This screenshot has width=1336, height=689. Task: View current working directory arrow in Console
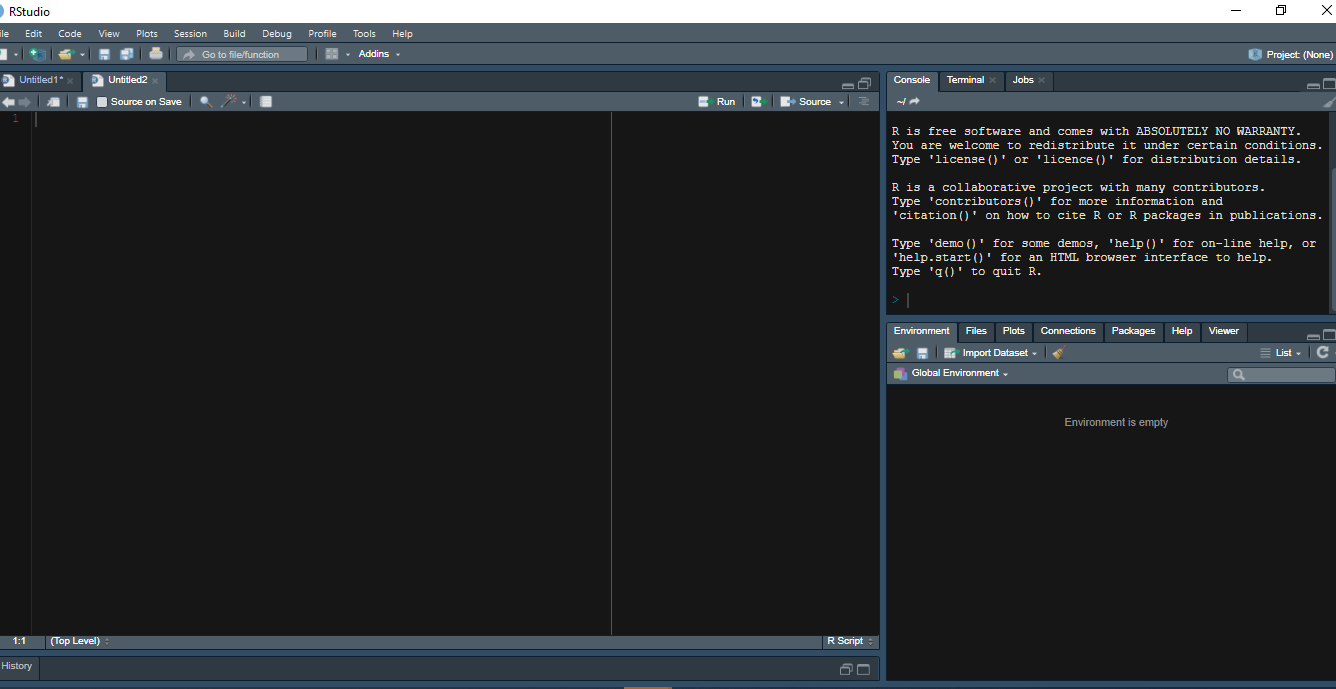(x=915, y=102)
